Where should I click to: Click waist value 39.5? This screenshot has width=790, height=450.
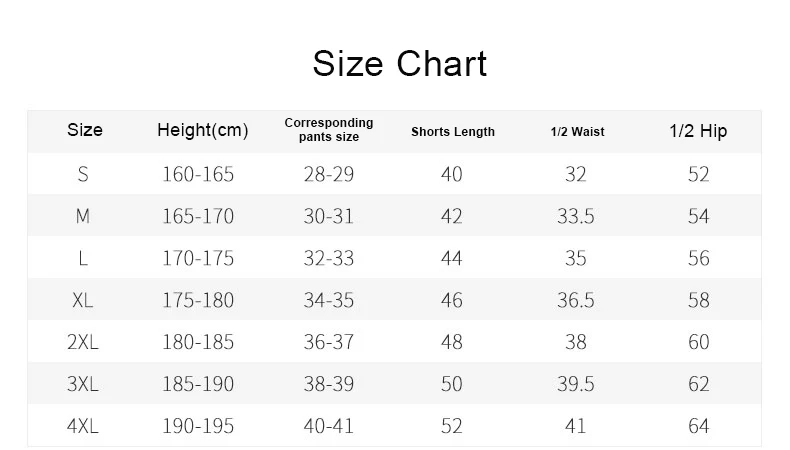click(575, 384)
